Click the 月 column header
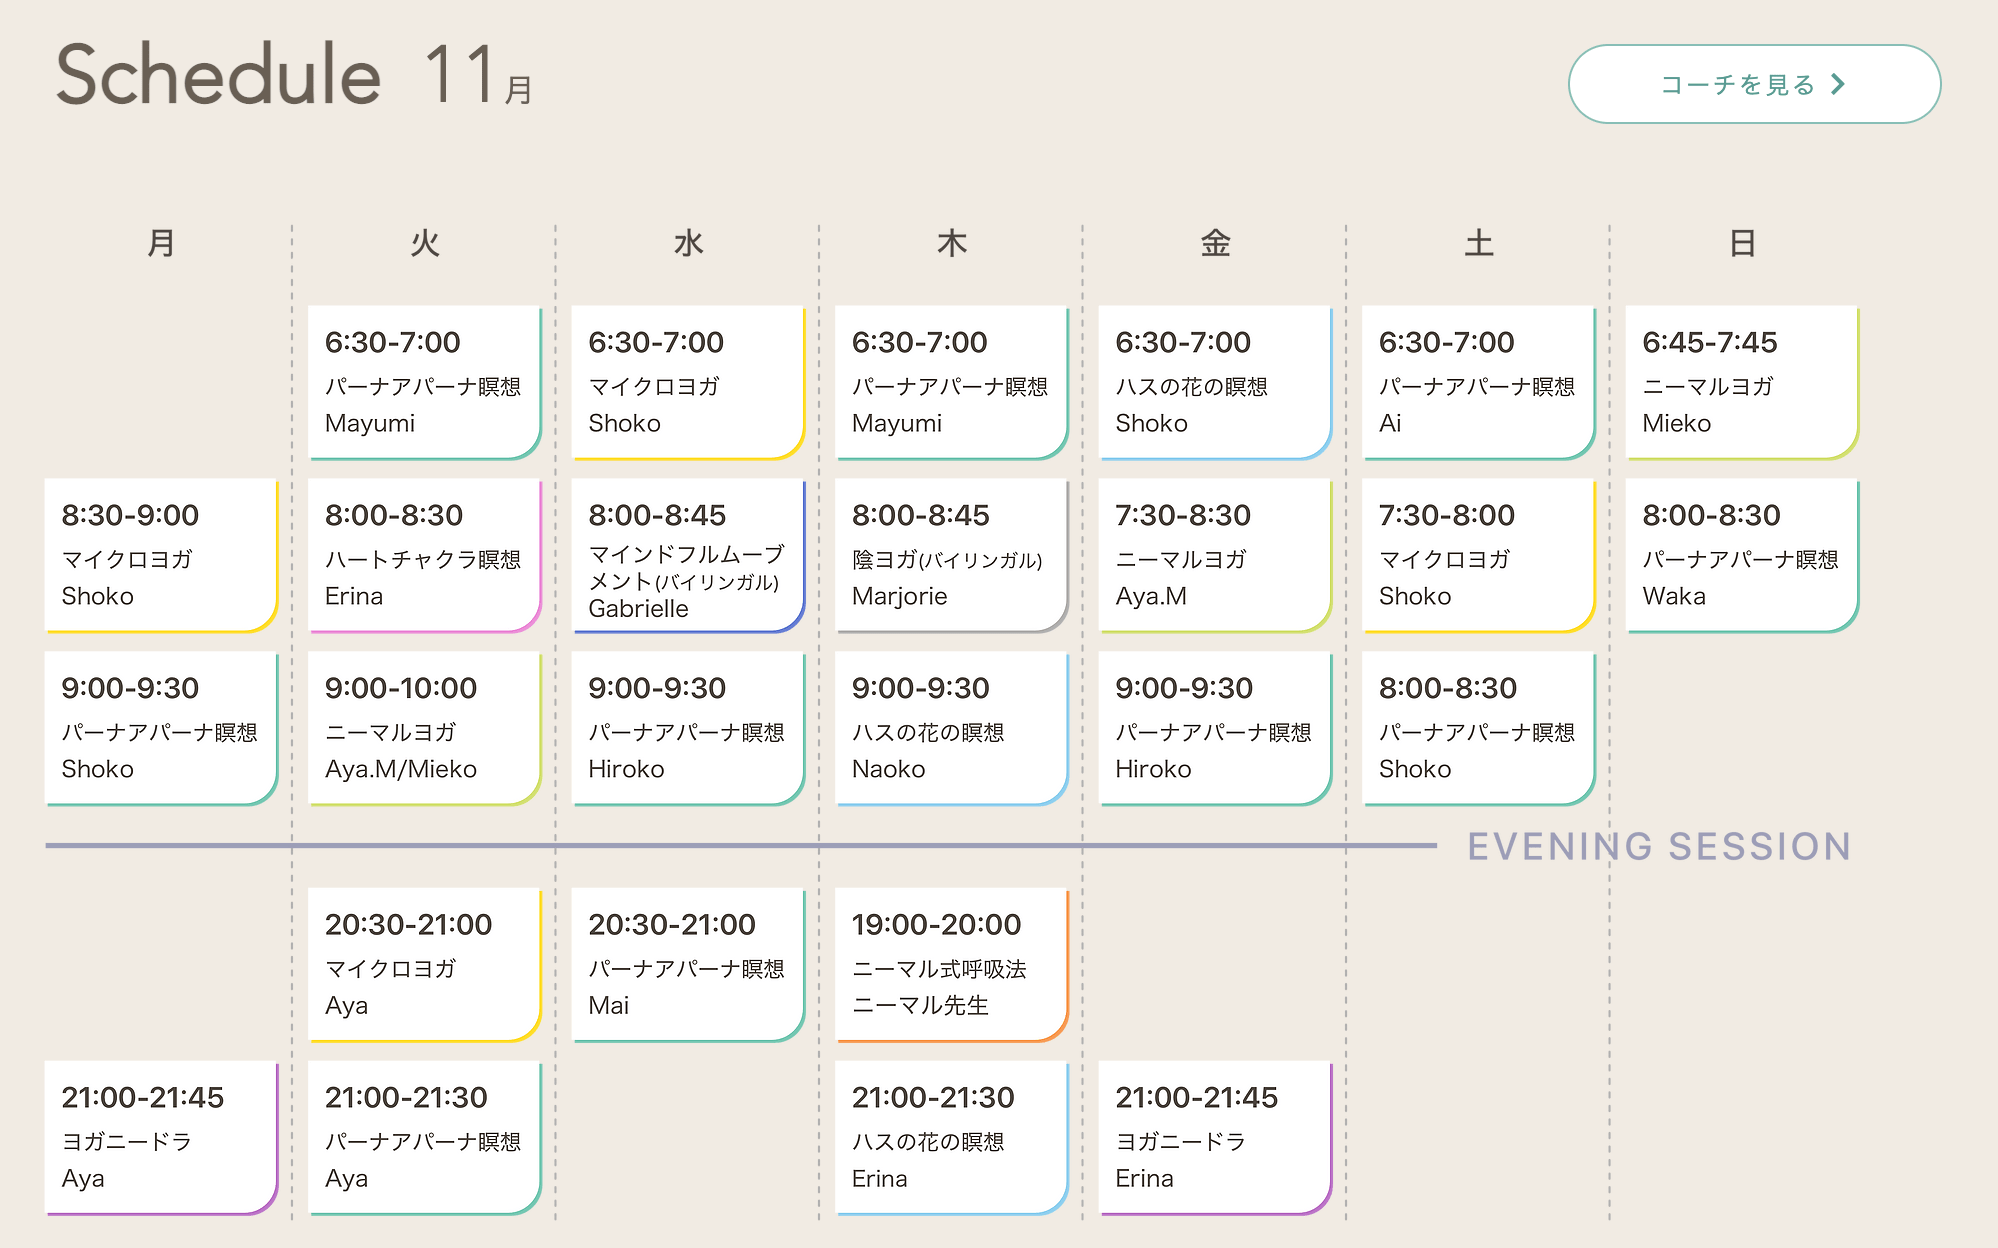The image size is (1998, 1248). 161,243
